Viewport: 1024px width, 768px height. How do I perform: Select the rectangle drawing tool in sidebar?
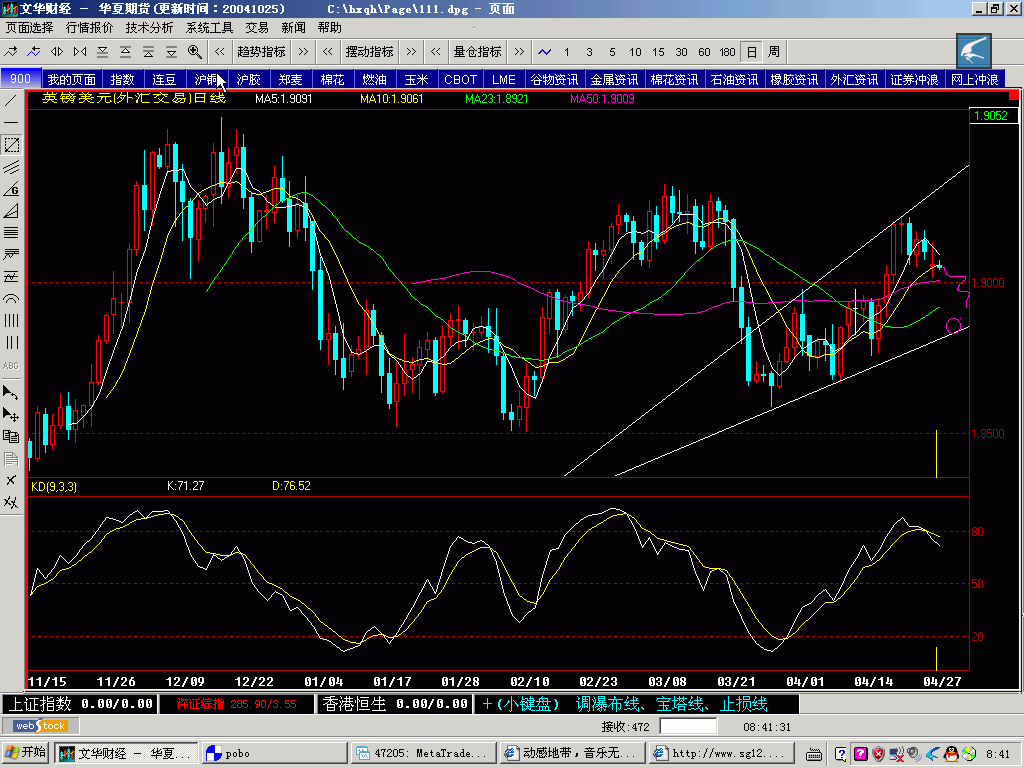click(11, 145)
